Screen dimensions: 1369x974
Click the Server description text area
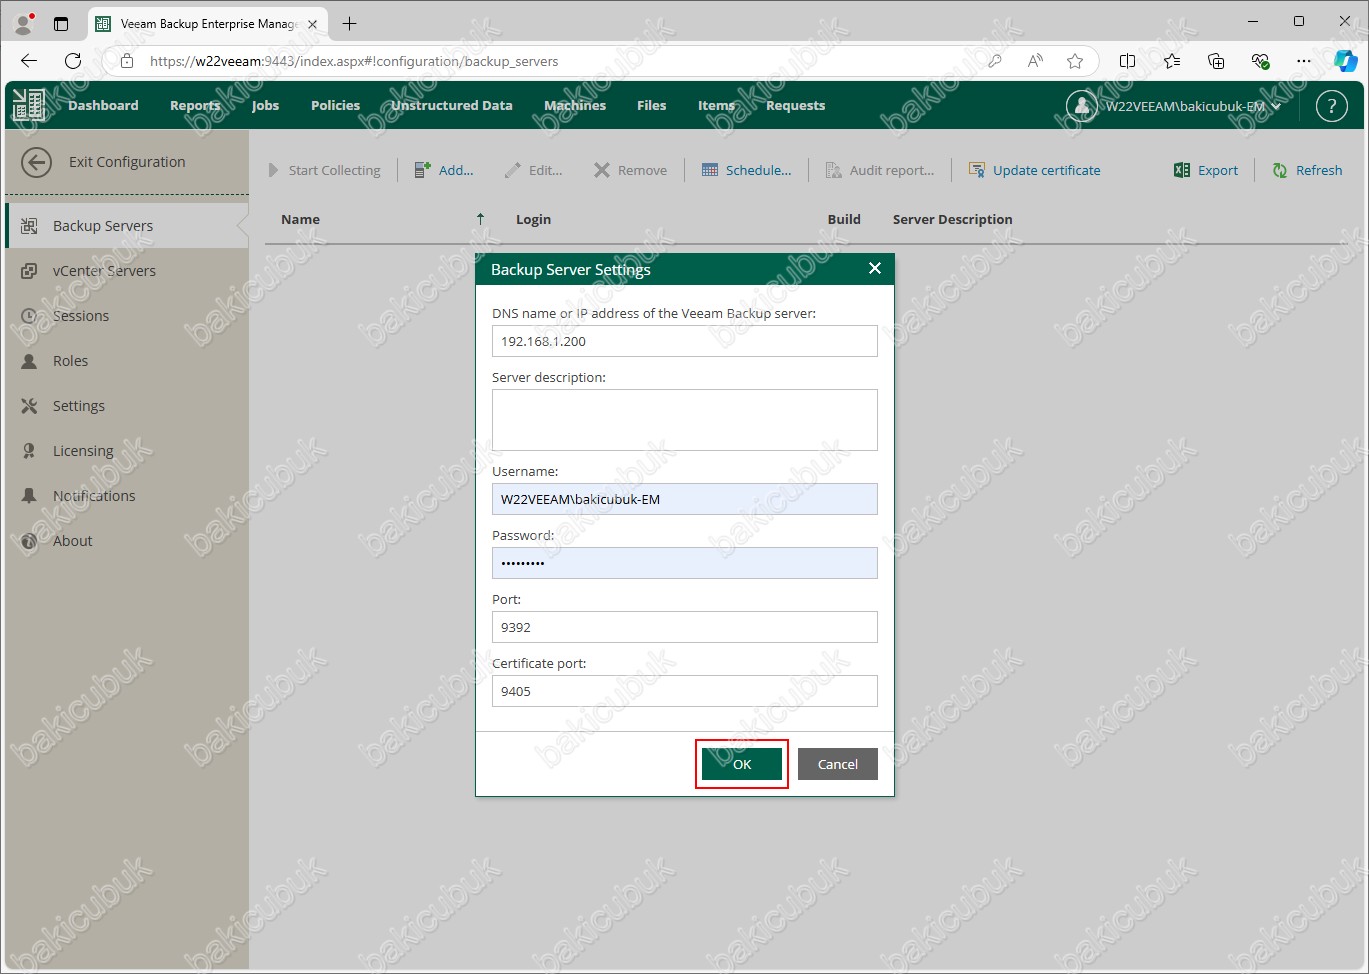(x=685, y=420)
